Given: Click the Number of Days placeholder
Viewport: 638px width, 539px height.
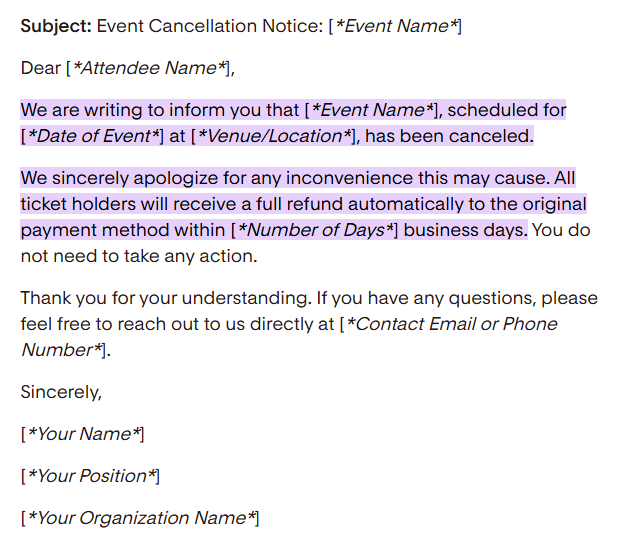Looking at the screenshot, I should tap(315, 231).
